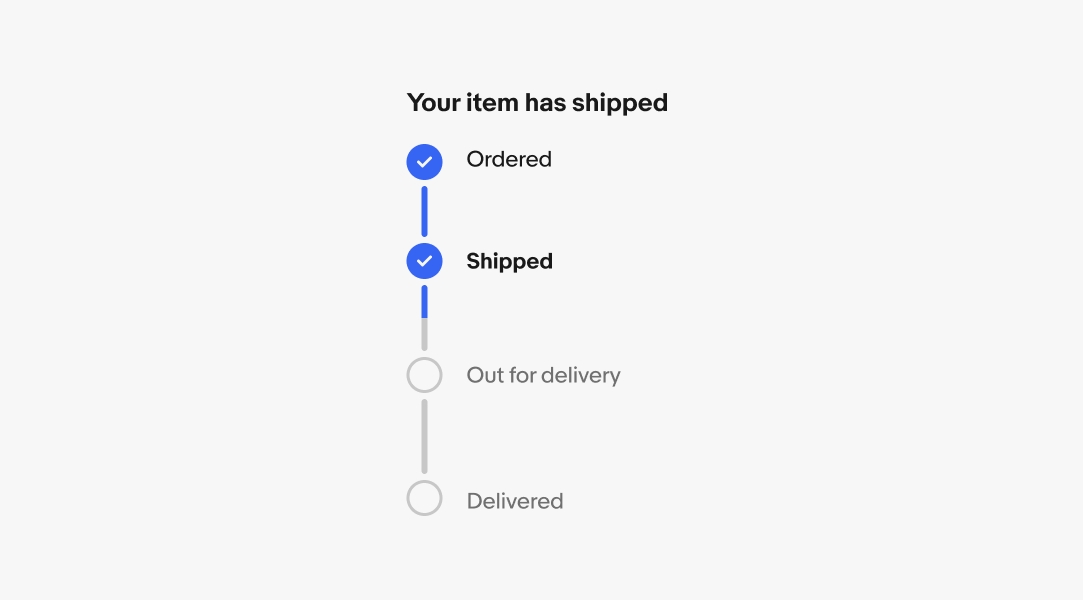This screenshot has height=600, width=1083.
Task: Click the word shipped in the heading
Action: 620,104
